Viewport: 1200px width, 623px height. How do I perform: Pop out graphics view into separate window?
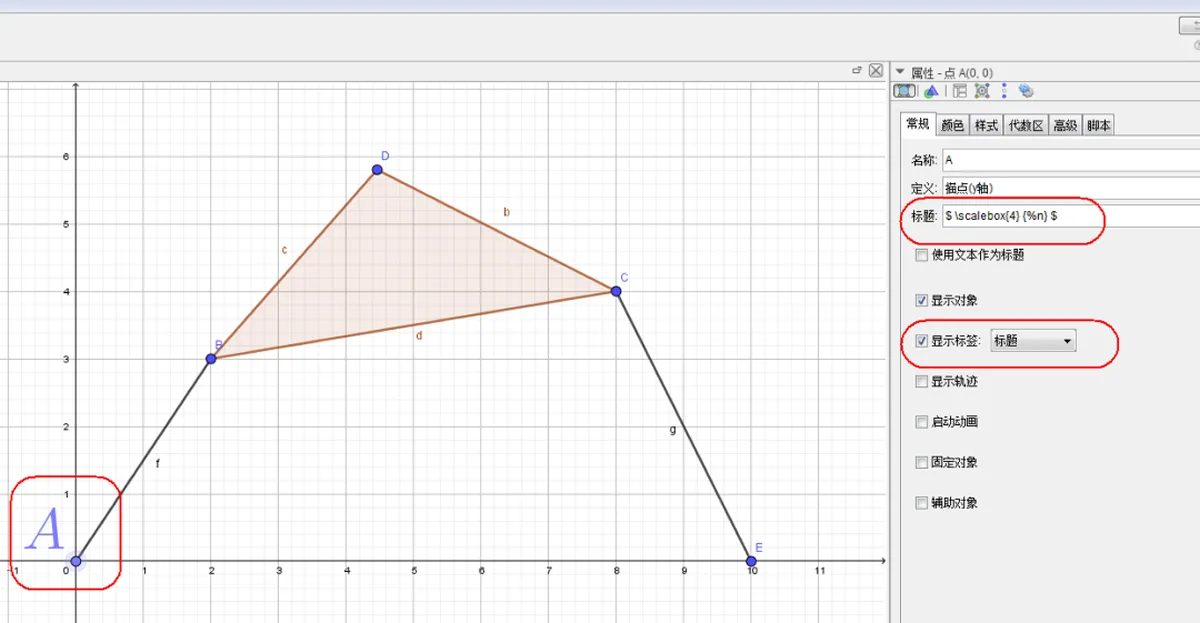(x=857, y=71)
